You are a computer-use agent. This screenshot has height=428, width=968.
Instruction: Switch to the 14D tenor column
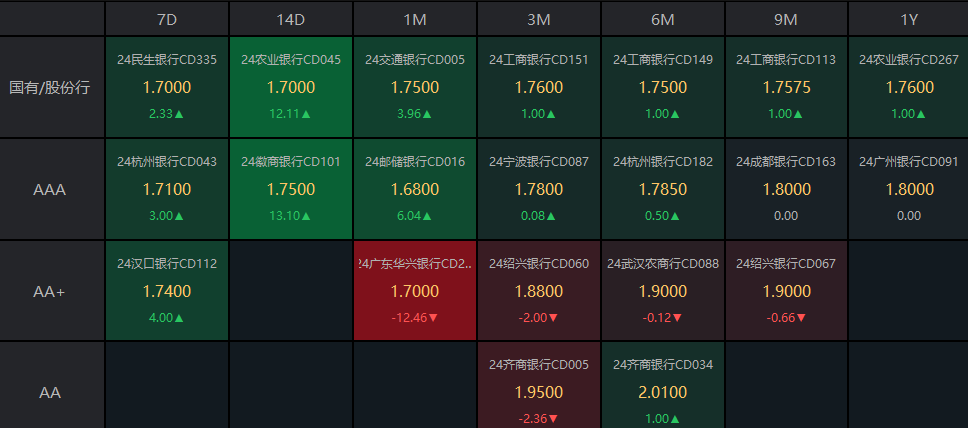pyautogui.click(x=291, y=19)
